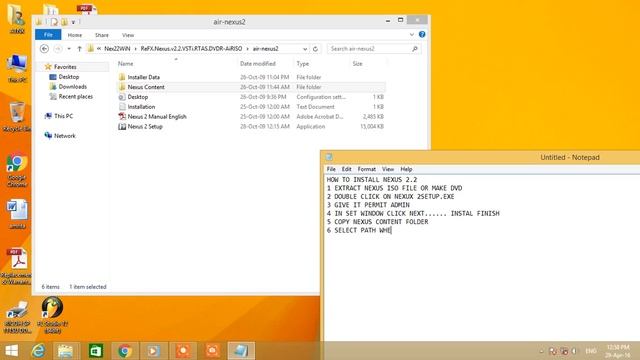Open the File ribbon tab in Explorer

click(48, 35)
